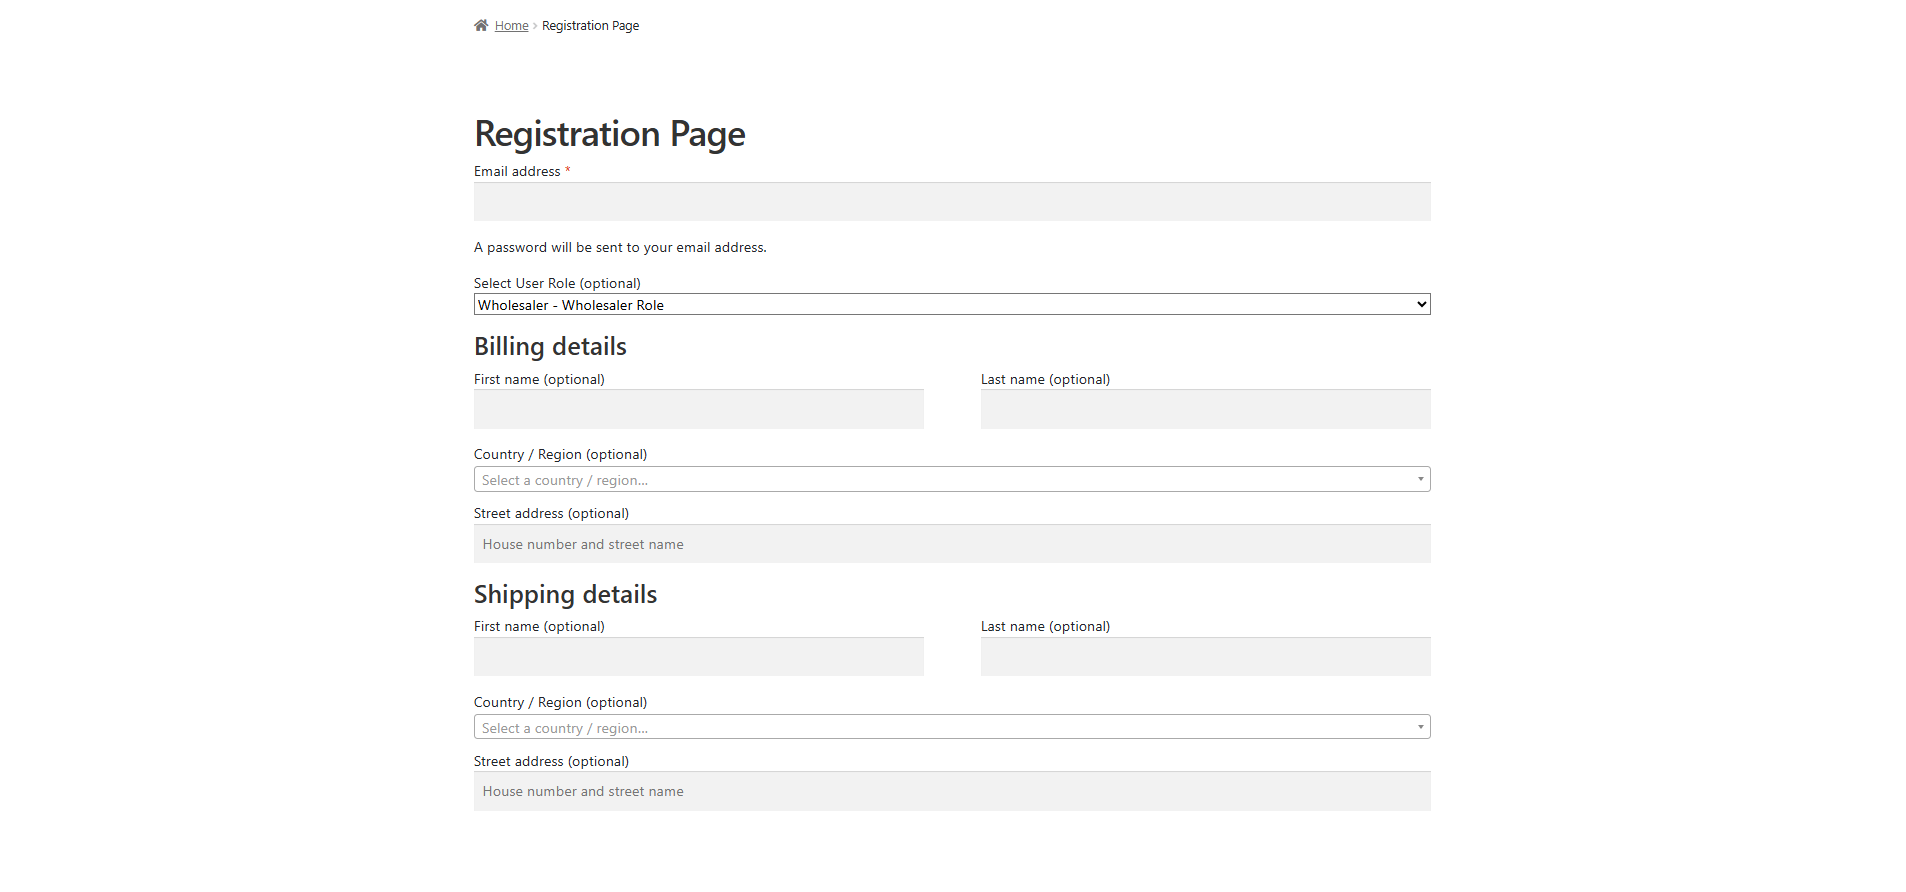Click the Select User Role (optional) label
This screenshot has width=1906, height=892.
point(557,283)
